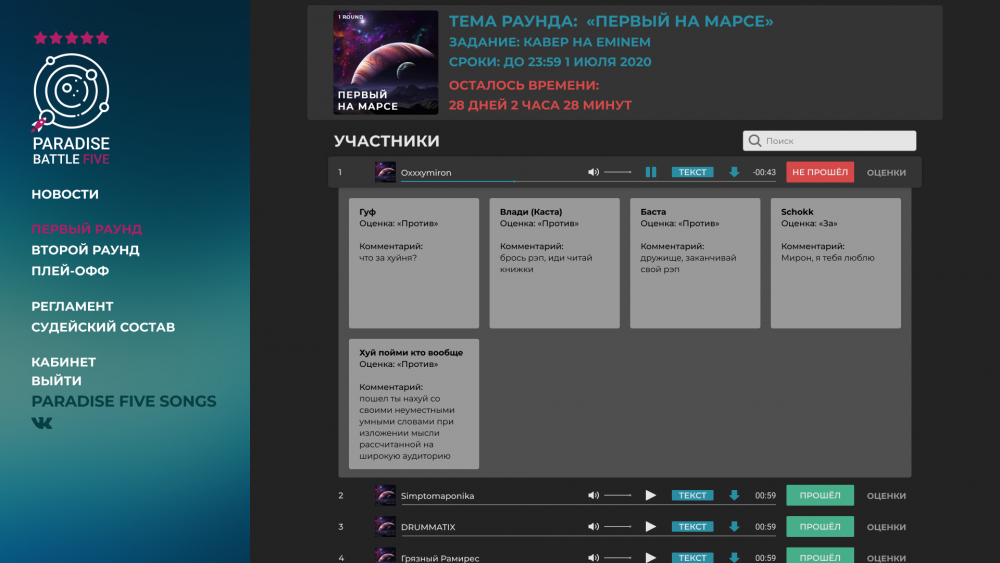Open DRUMMATIX cover thumbnail

point(385,527)
